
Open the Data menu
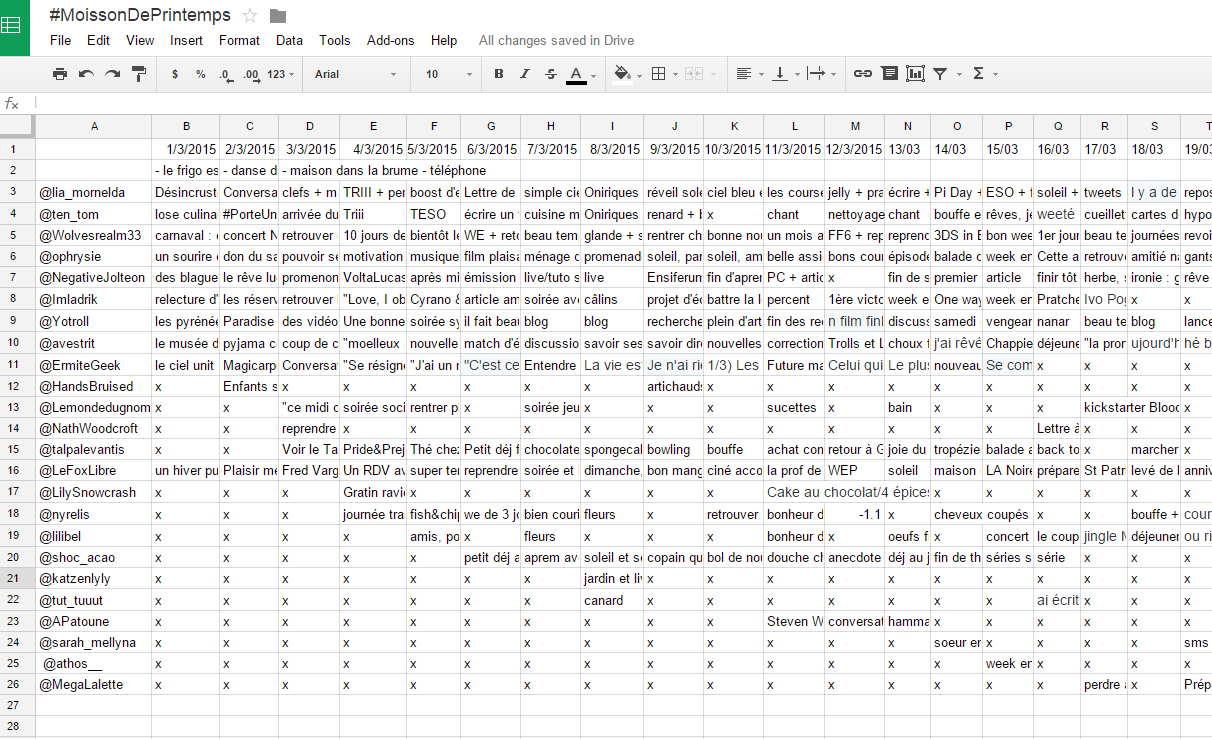pyautogui.click(x=289, y=41)
